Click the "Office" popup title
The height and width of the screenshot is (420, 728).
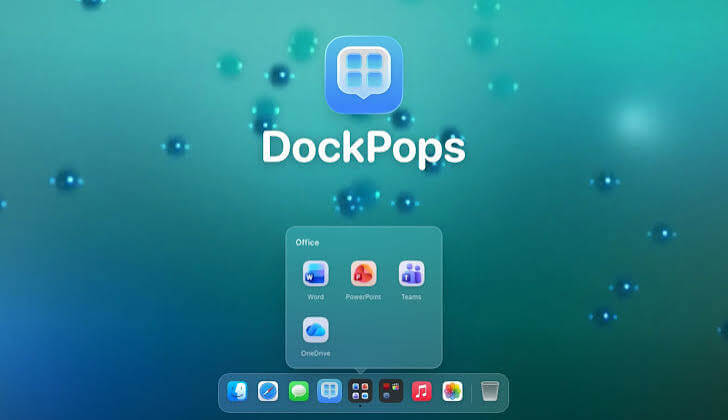click(x=307, y=242)
